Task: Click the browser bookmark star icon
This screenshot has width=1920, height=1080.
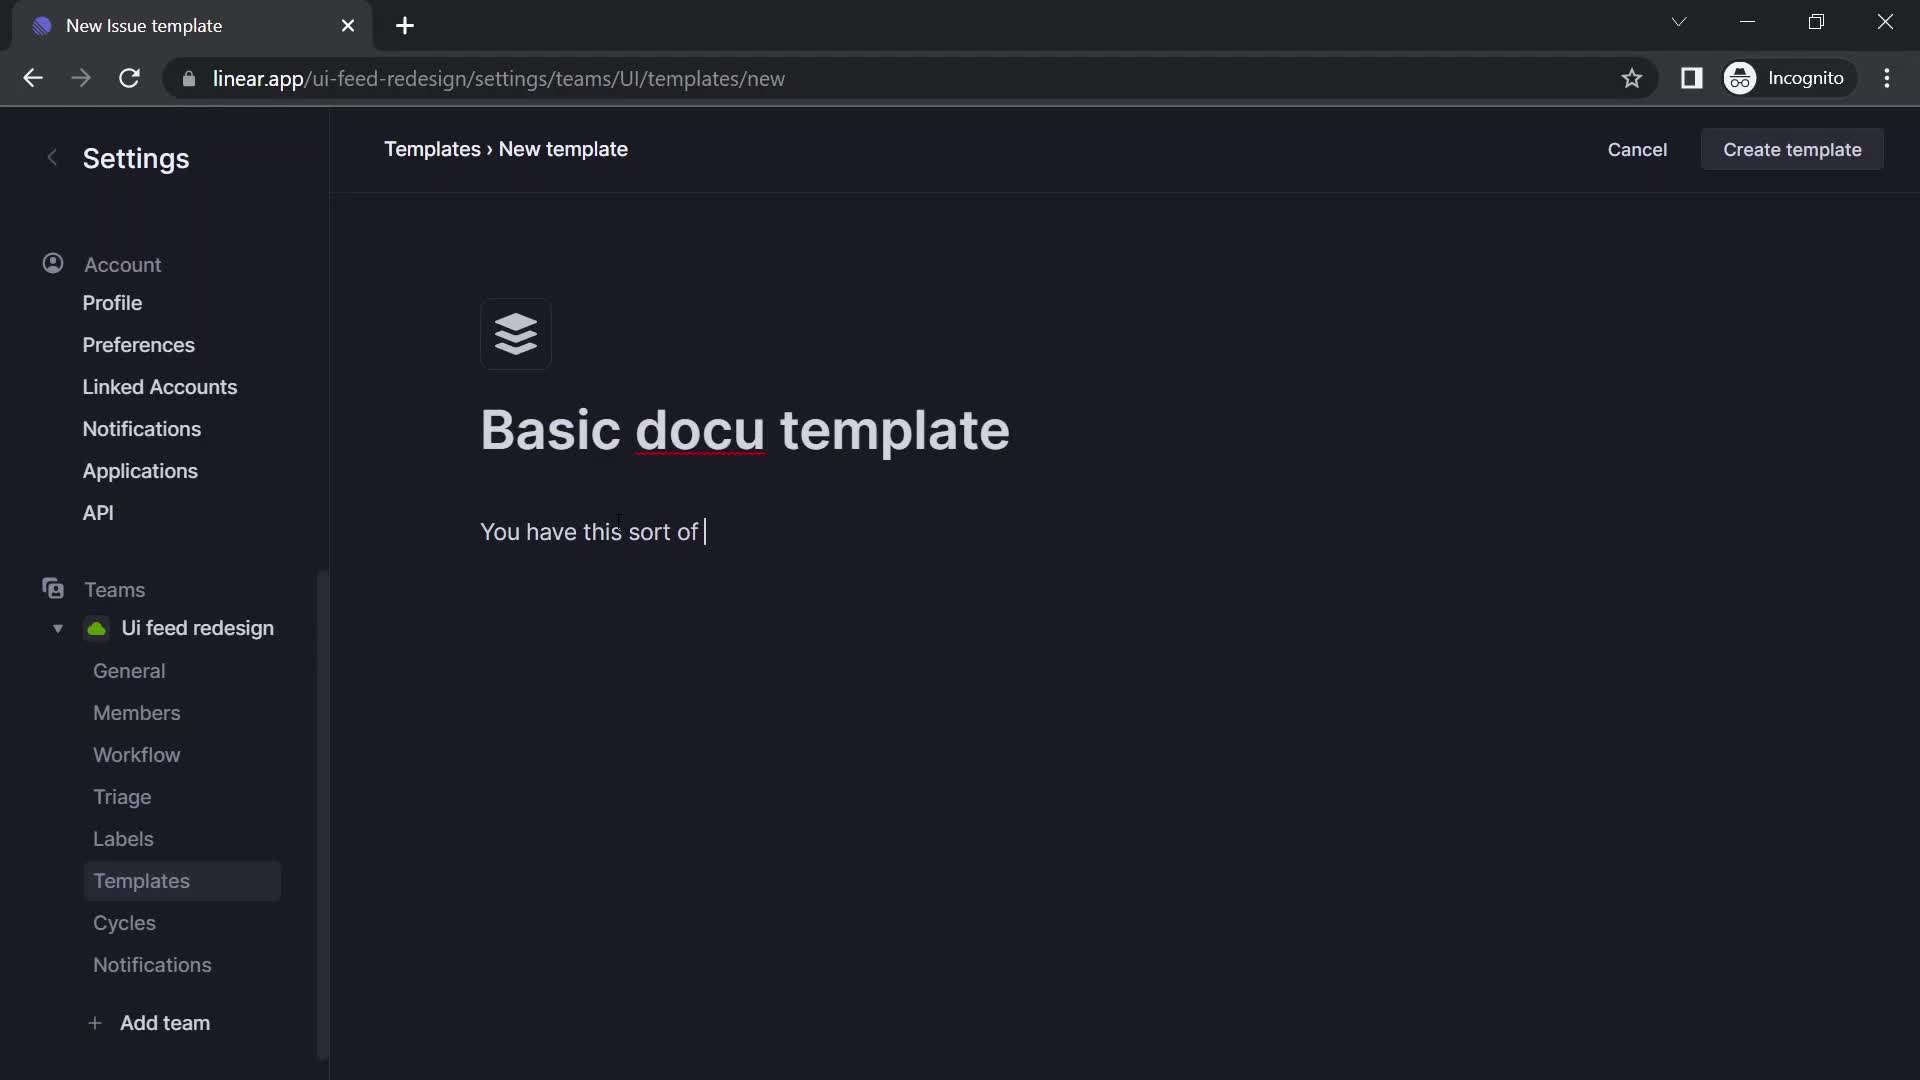Action: coord(1633,79)
